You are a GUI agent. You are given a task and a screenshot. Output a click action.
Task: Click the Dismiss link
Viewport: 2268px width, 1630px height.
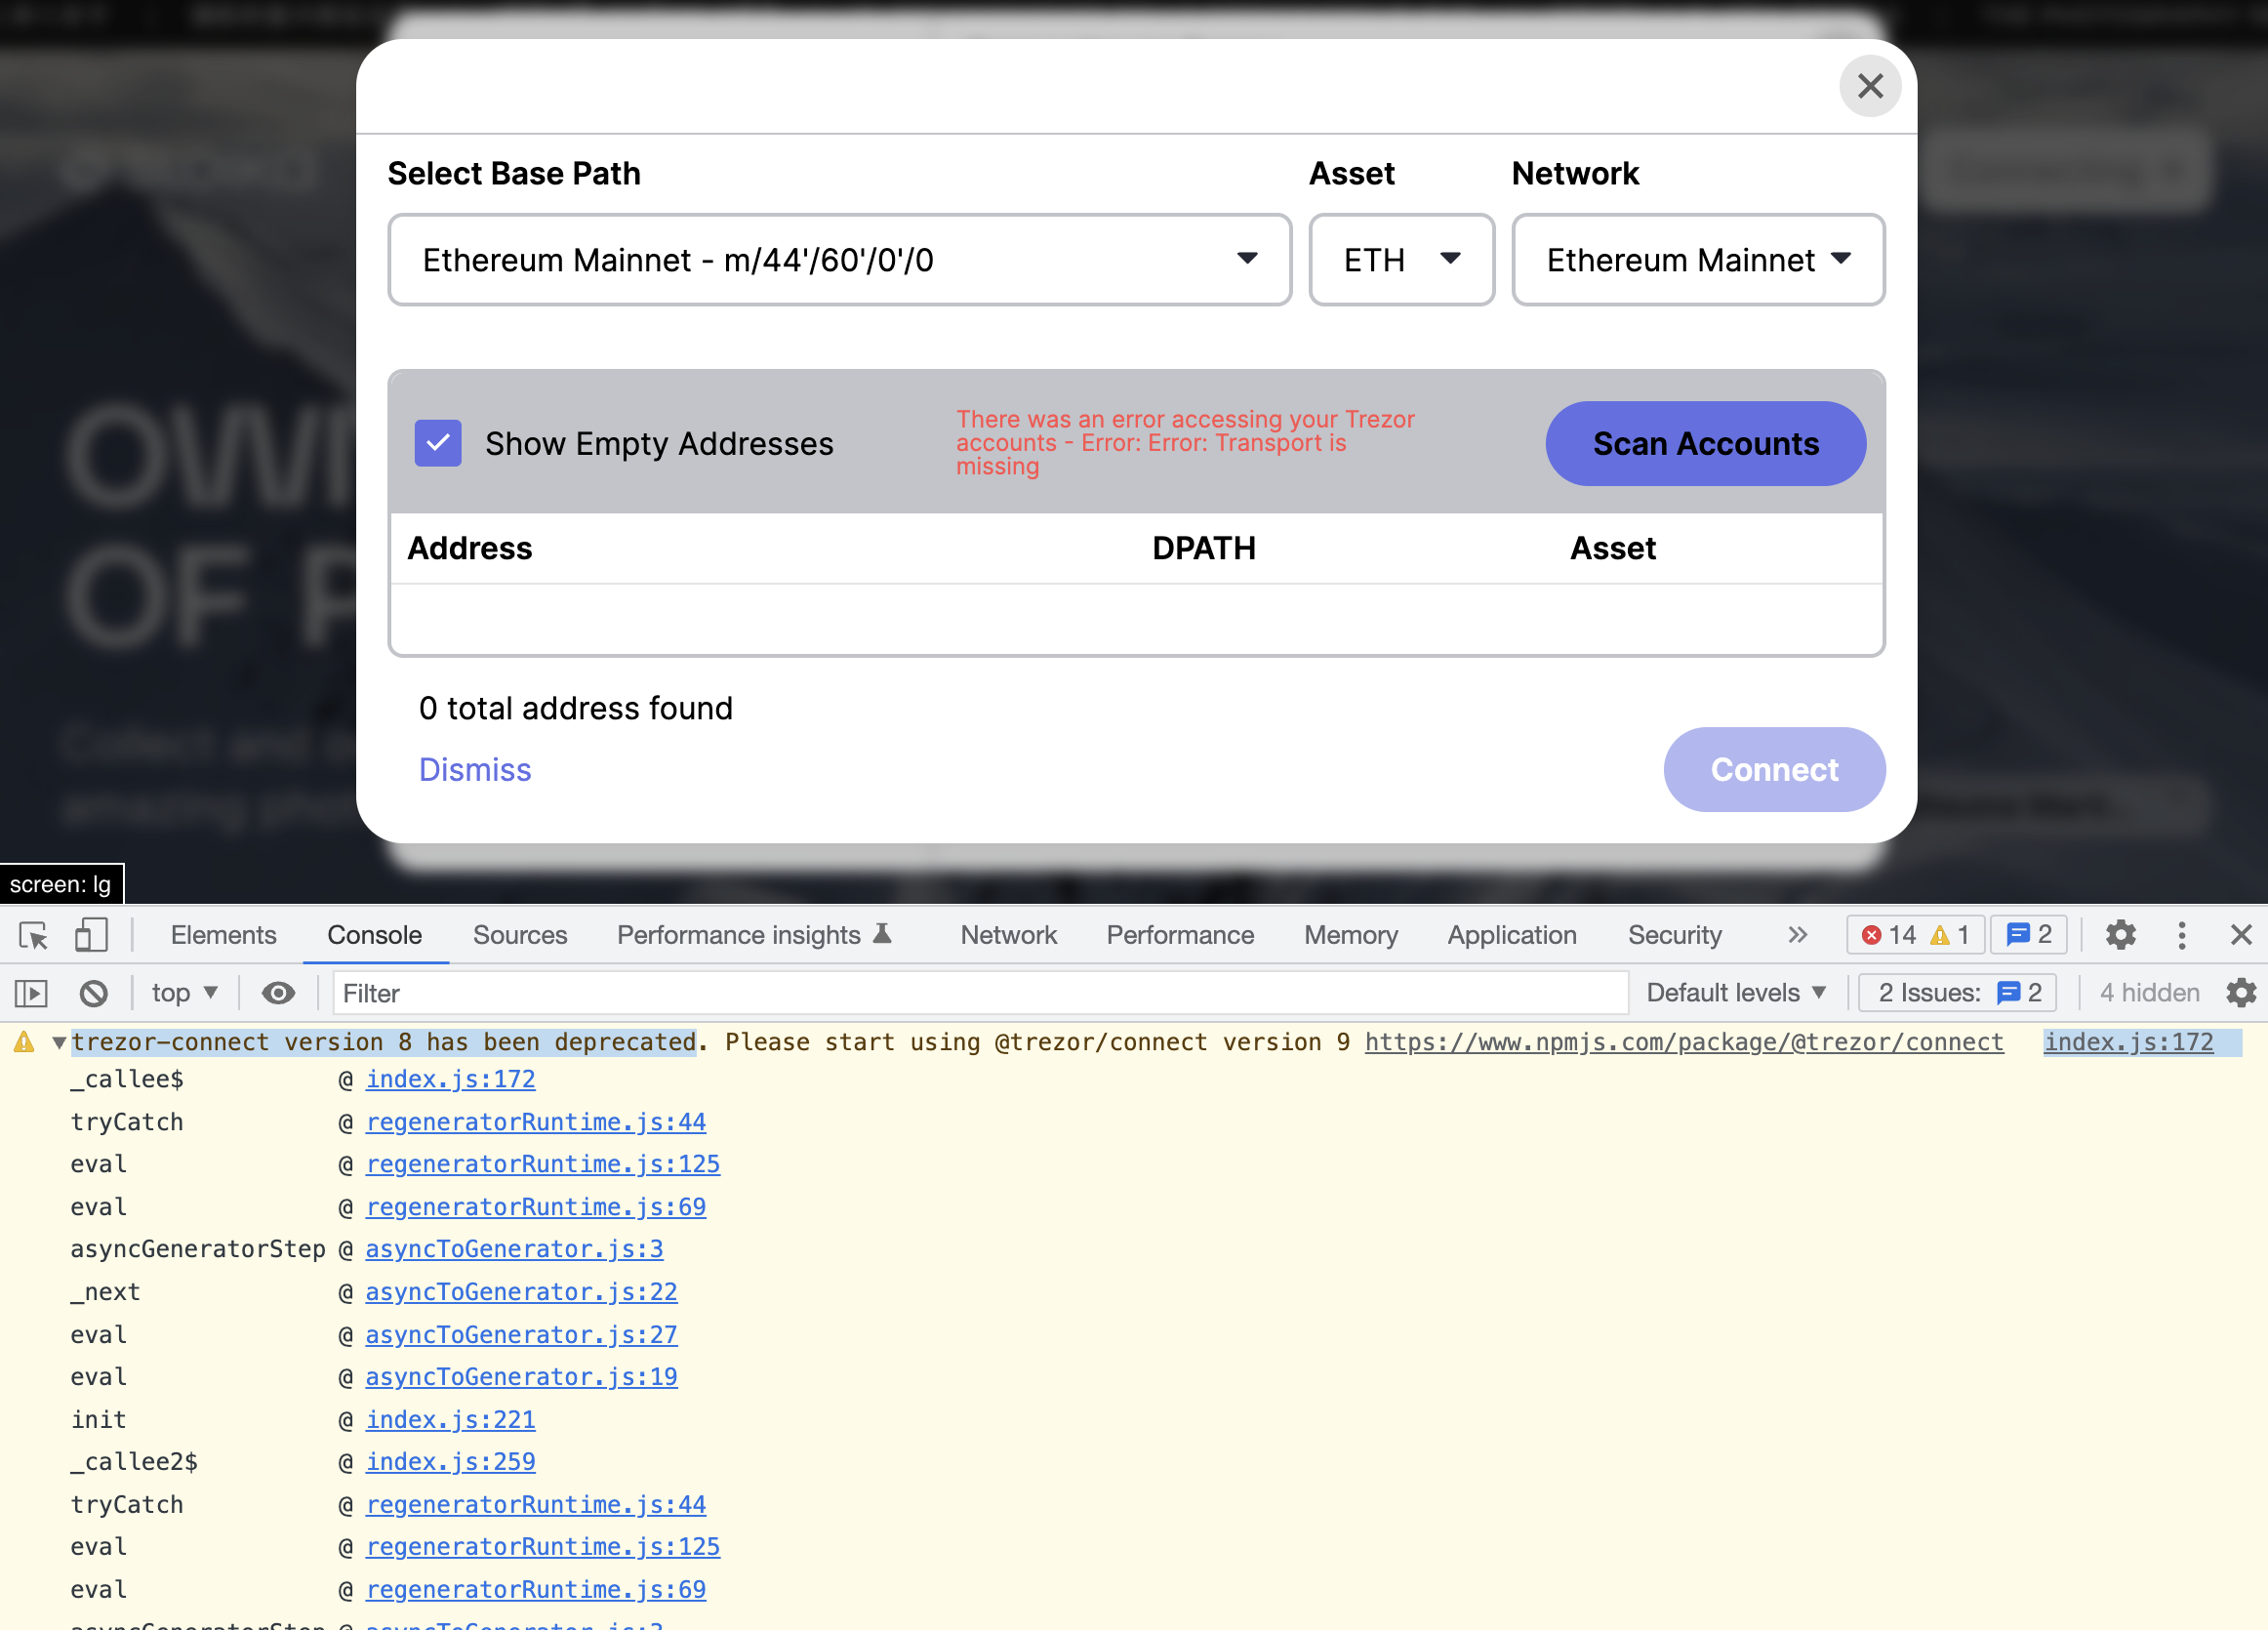click(x=475, y=770)
